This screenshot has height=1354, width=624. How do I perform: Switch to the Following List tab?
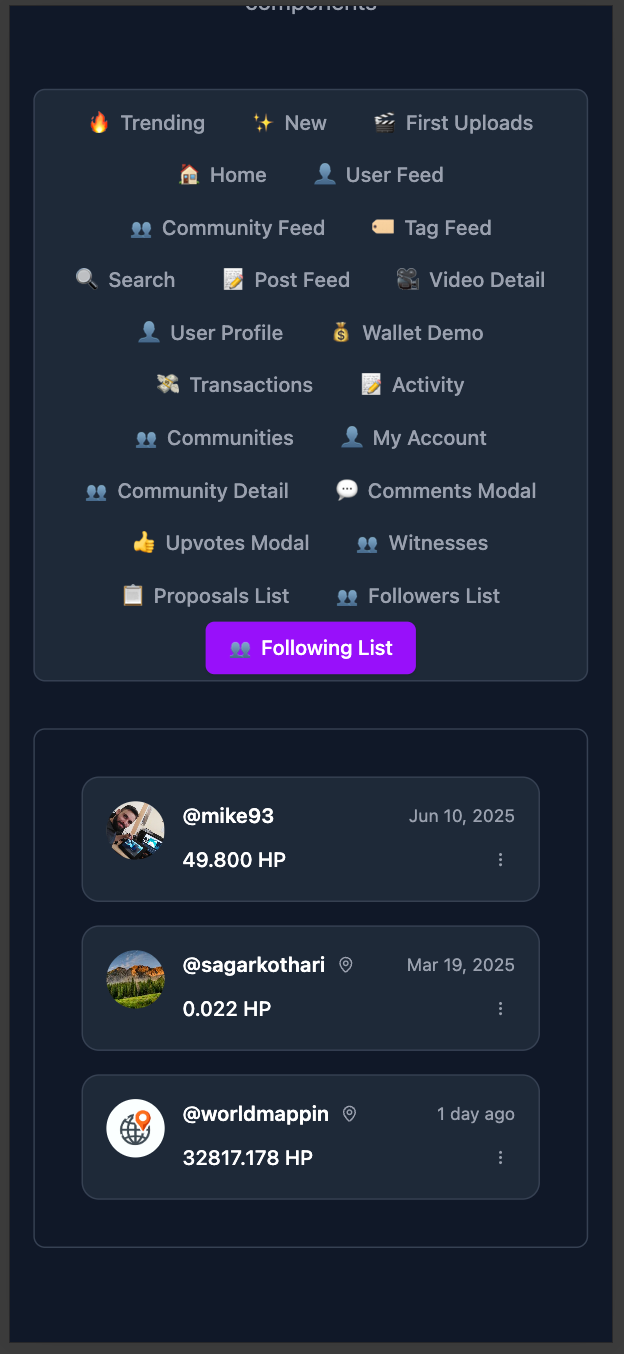311,648
